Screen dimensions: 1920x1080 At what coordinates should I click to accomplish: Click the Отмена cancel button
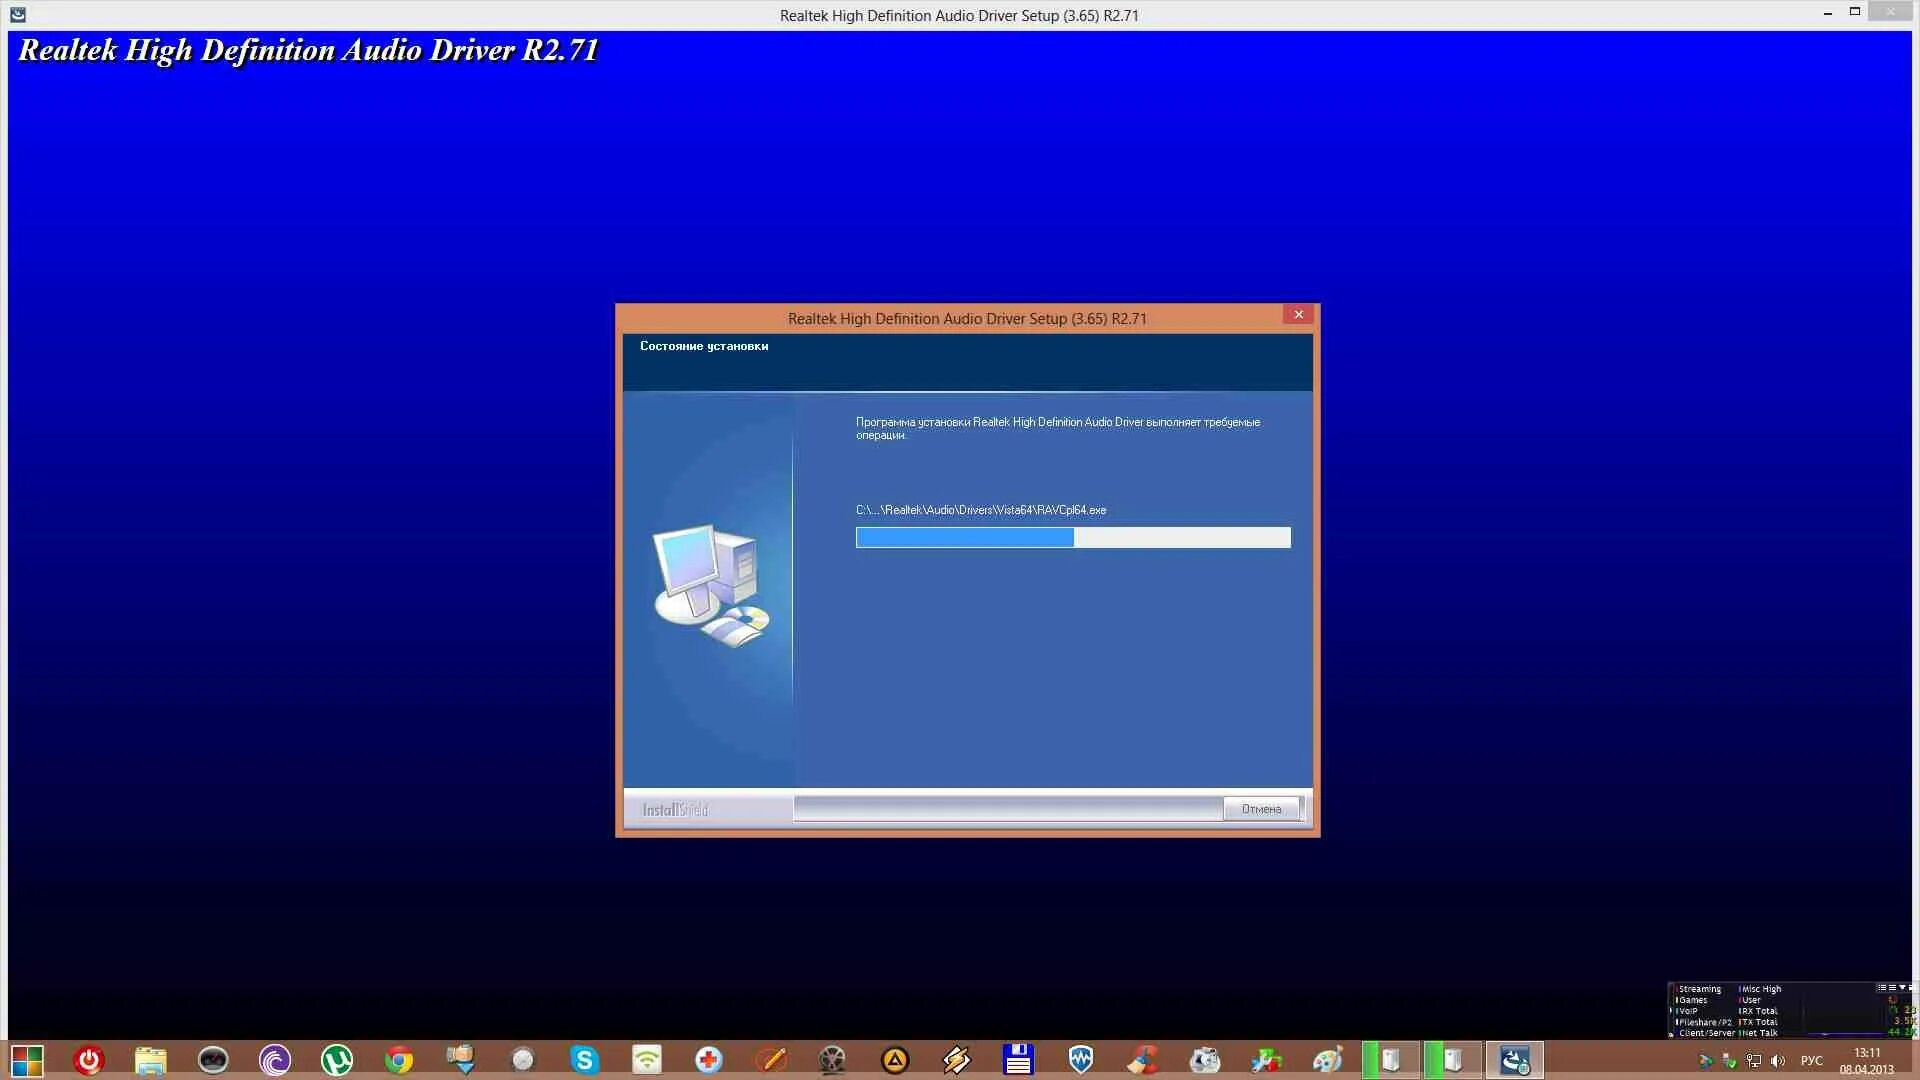(x=1261, y=809)
